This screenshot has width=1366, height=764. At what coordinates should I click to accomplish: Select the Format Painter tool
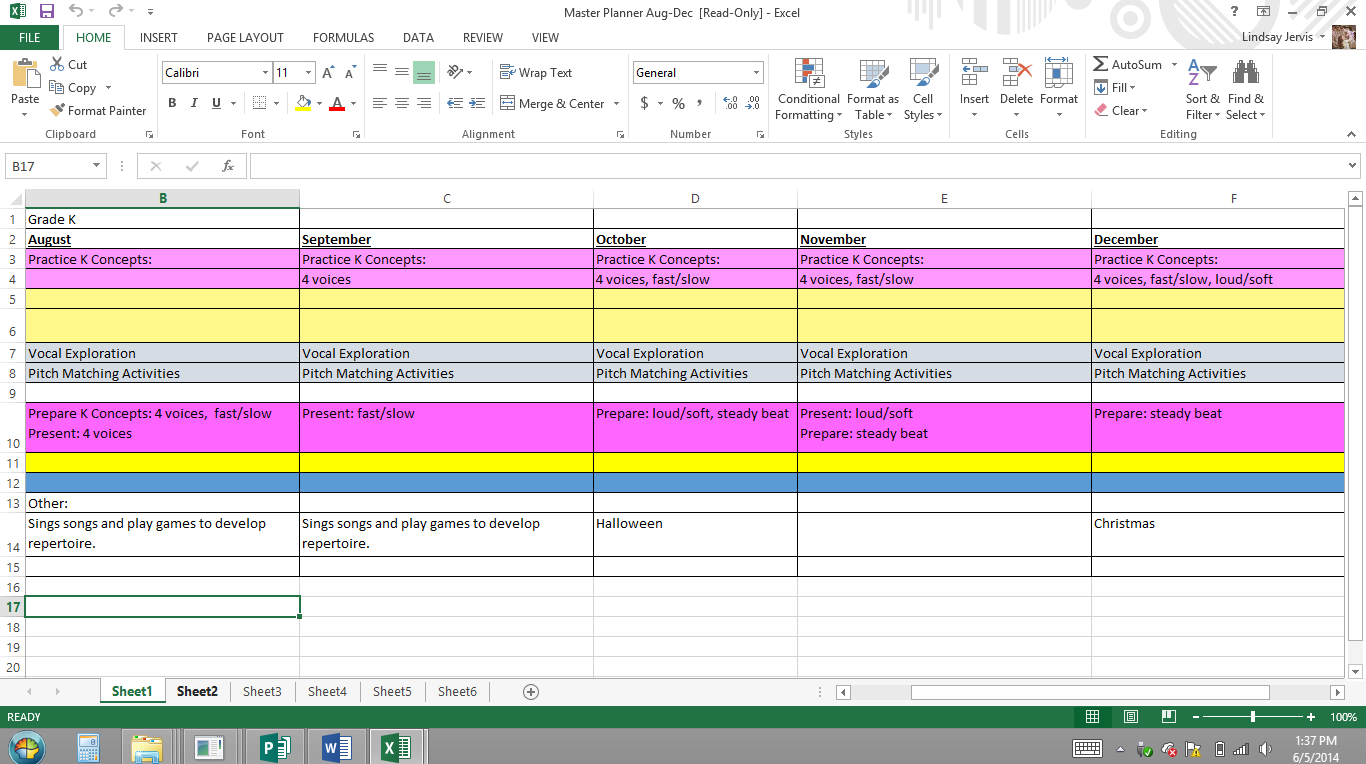(98, 110)
